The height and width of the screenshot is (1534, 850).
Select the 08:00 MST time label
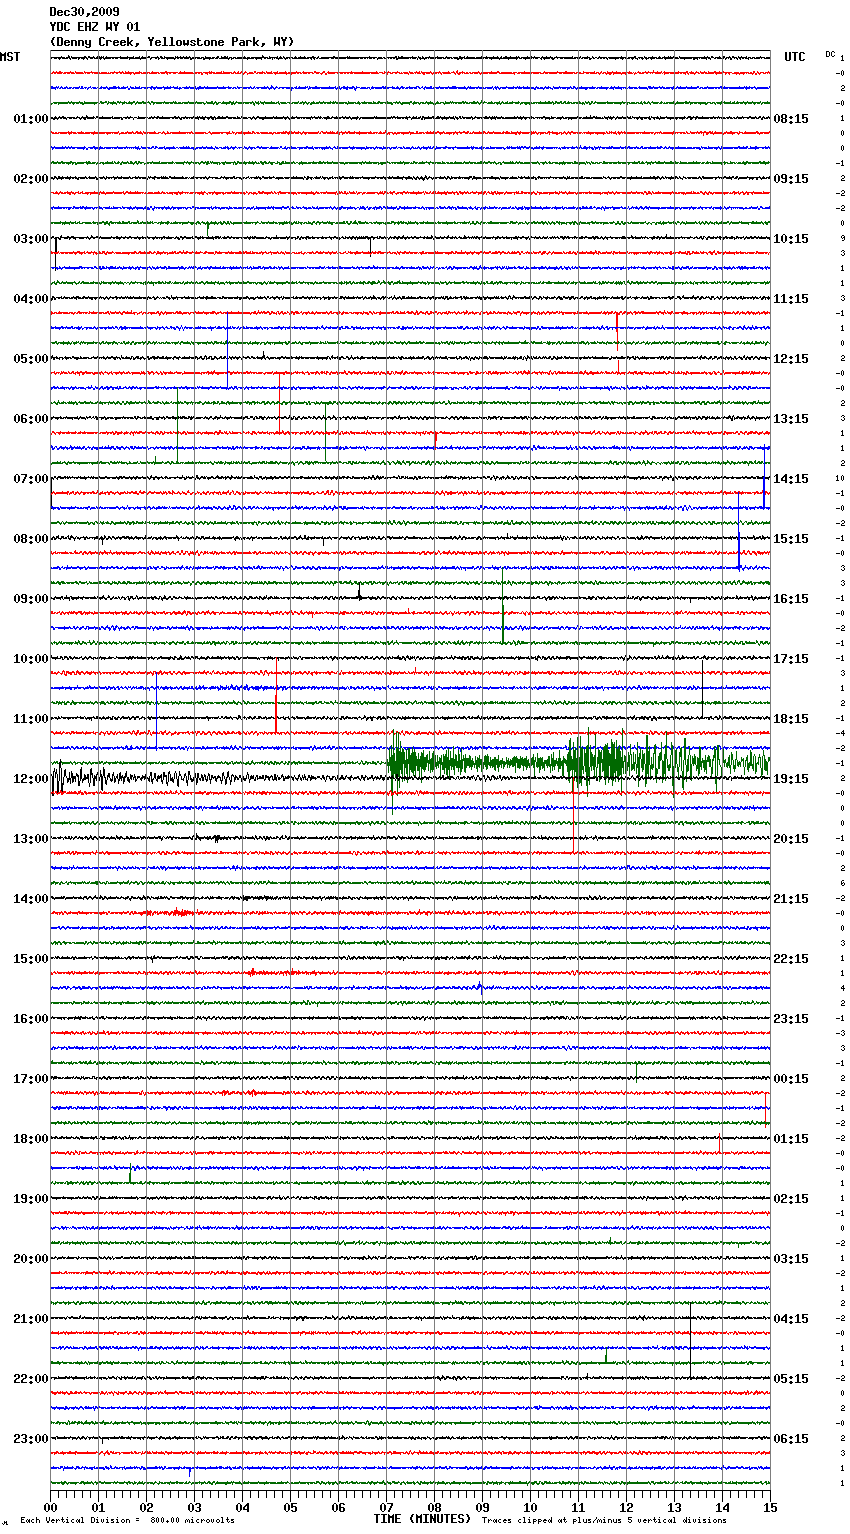click(x=31, y=539)
